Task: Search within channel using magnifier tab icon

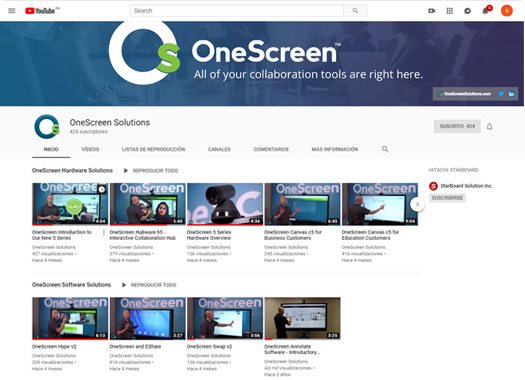Action: click(385, 149)
